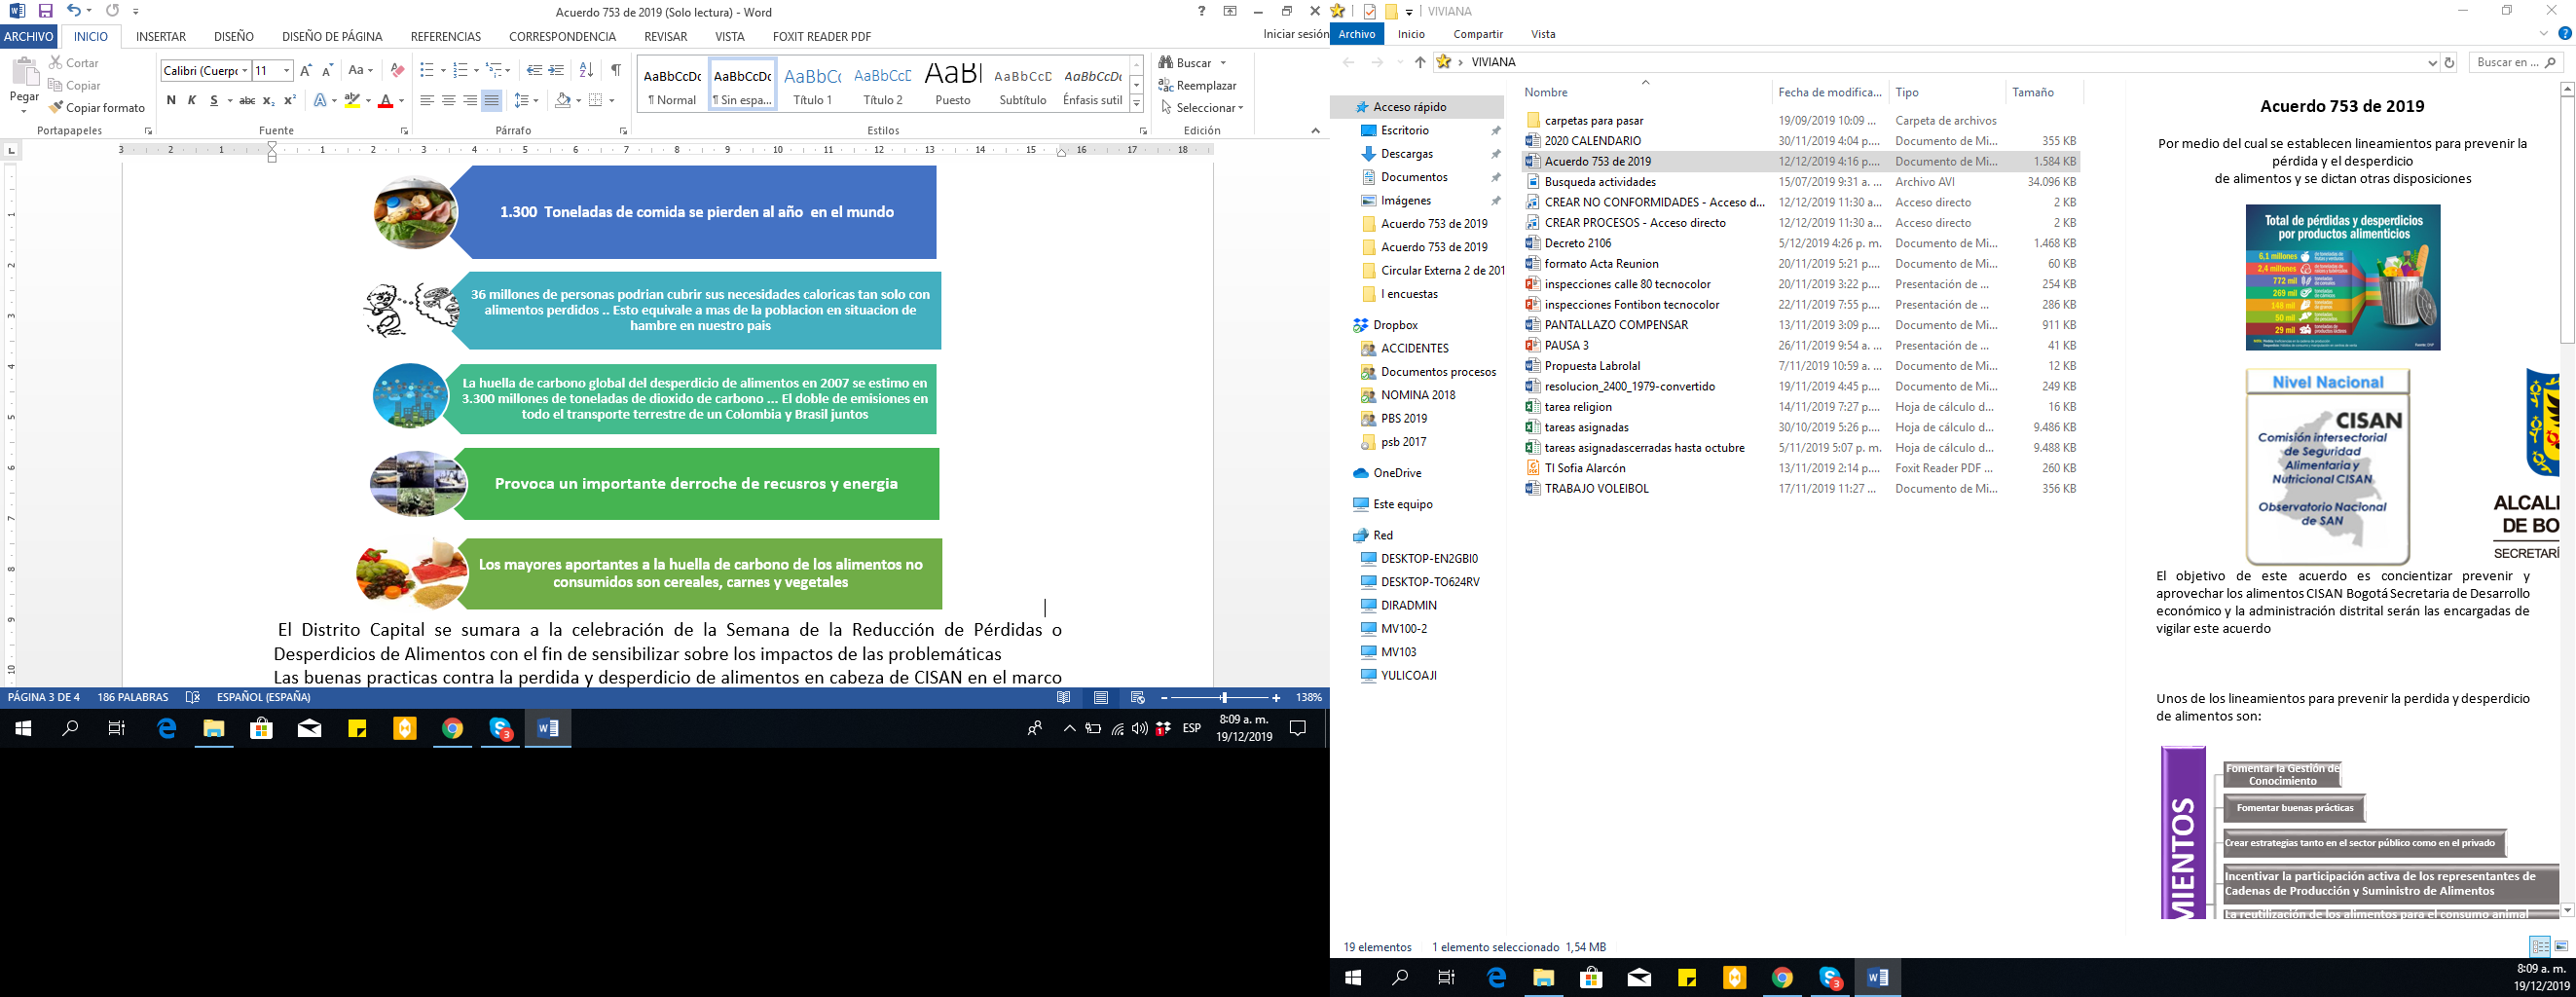Toggle show paragraph marks (¶)
The width and height of the screenshot is (2576, 997).
coord(616,70)
